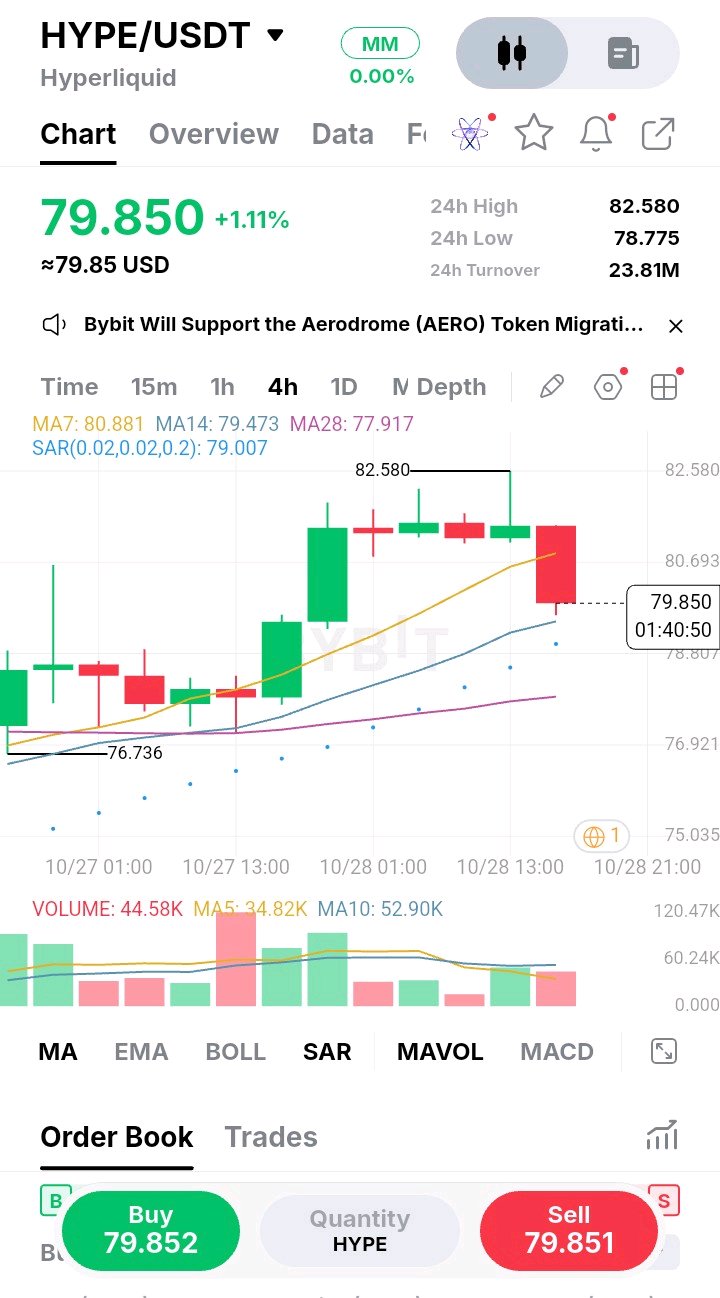Tap the tallest red volume bar
This screenshot has width=720, height=1298.
point(236,959)
